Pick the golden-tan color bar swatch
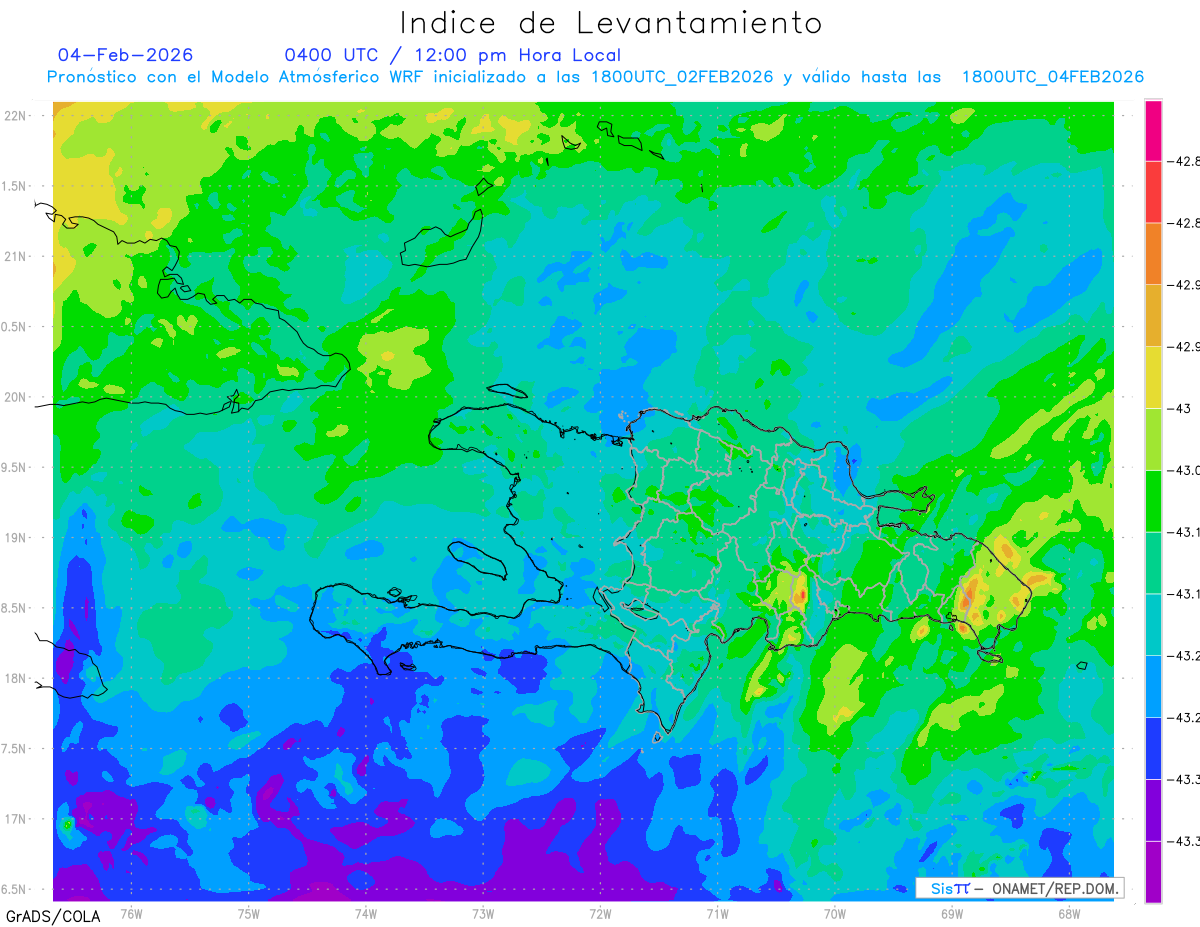 pyautogui.click(x=1153, y=315)
